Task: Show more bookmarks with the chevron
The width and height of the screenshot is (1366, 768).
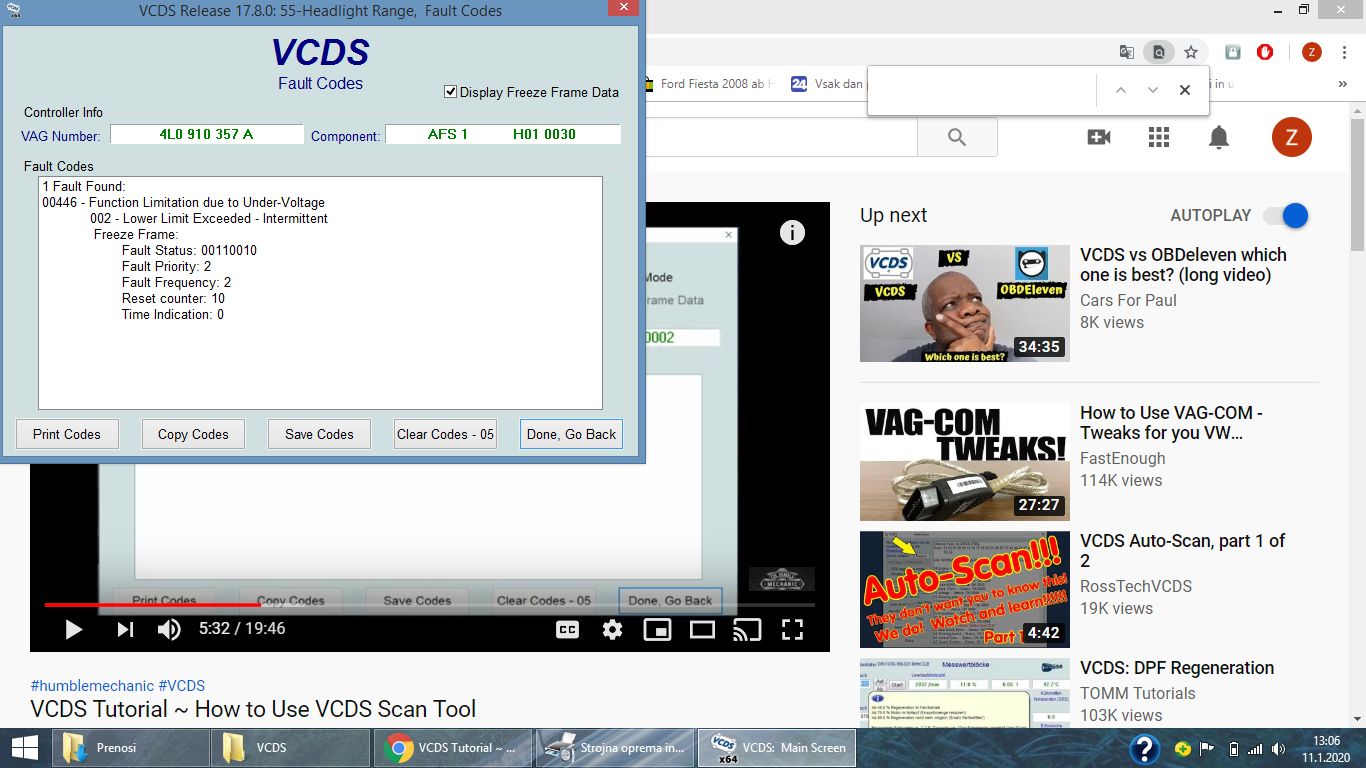Action: point(1343,85)
